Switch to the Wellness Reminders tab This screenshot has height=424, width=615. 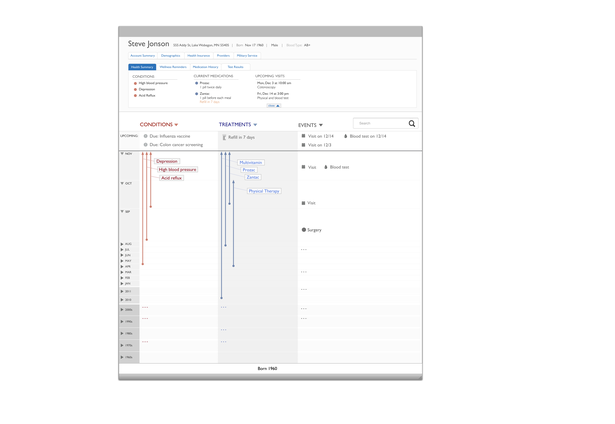[173, 67]
